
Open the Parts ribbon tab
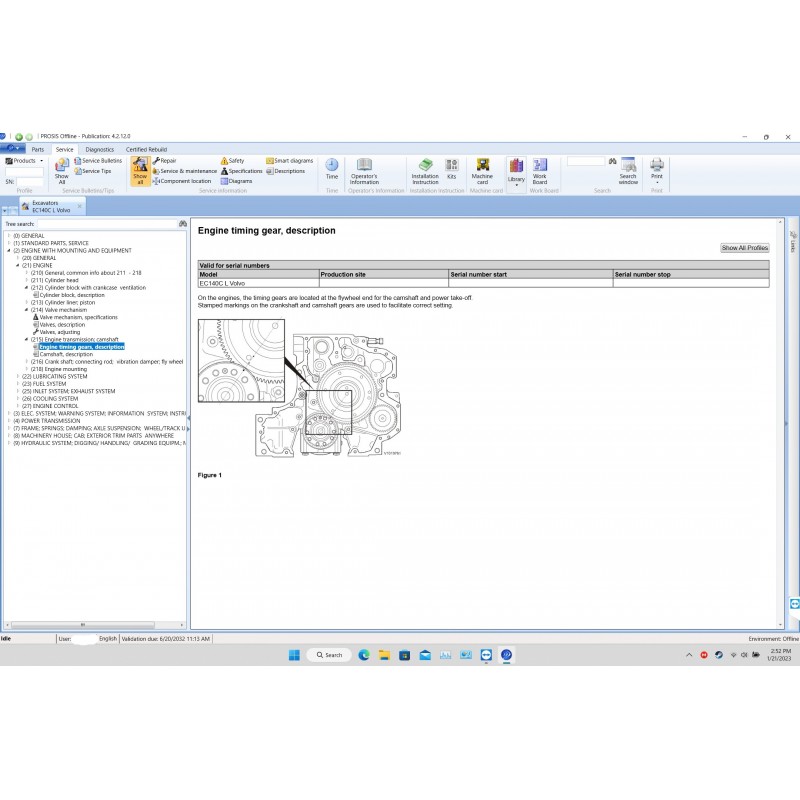coord(37,149)
